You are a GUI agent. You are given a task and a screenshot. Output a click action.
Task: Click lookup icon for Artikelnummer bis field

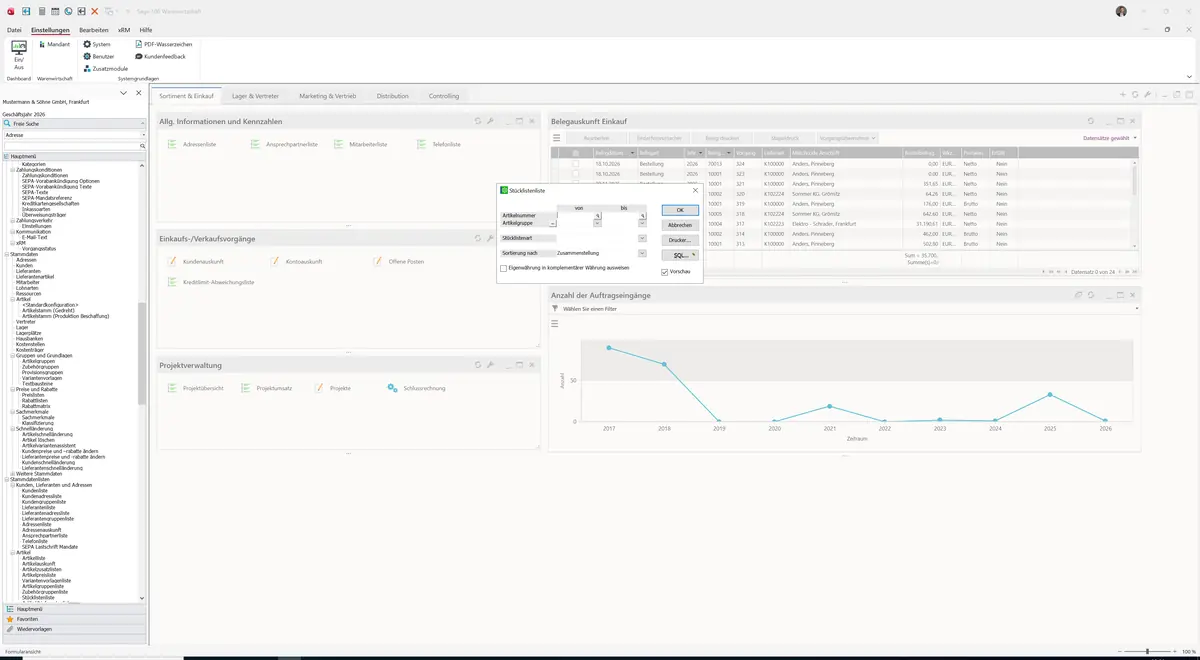click(x=643, y=215)
